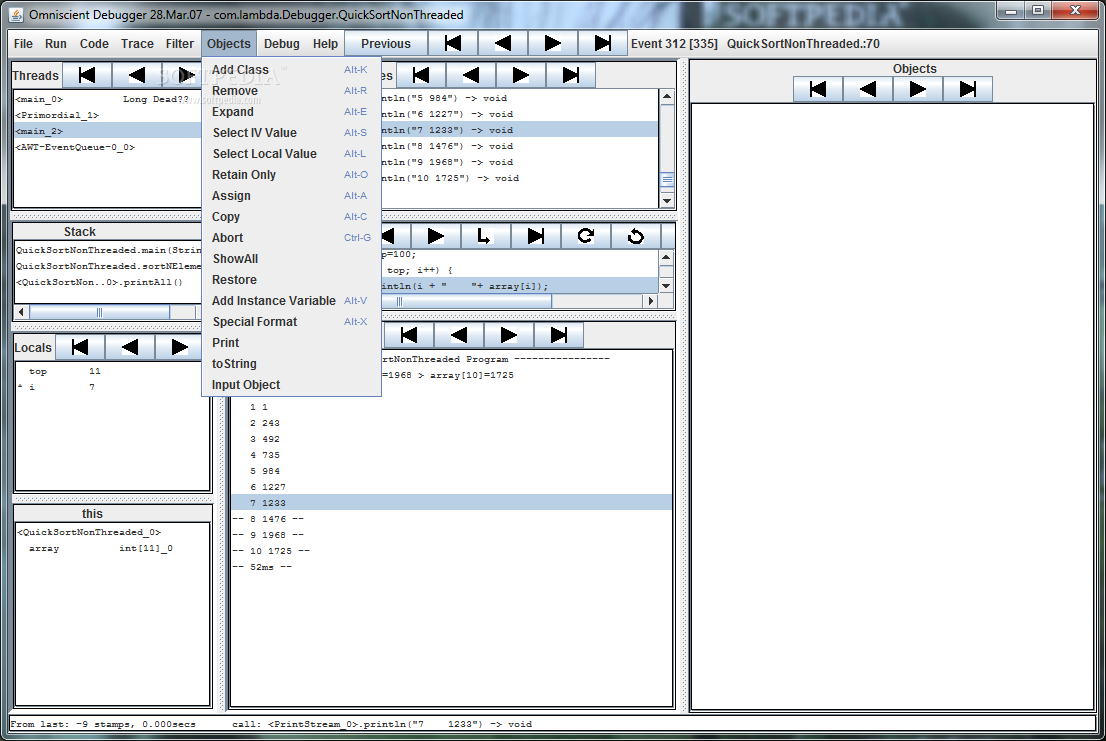
Task: Choose Remove from Objects menu
Action: (291, 91)
